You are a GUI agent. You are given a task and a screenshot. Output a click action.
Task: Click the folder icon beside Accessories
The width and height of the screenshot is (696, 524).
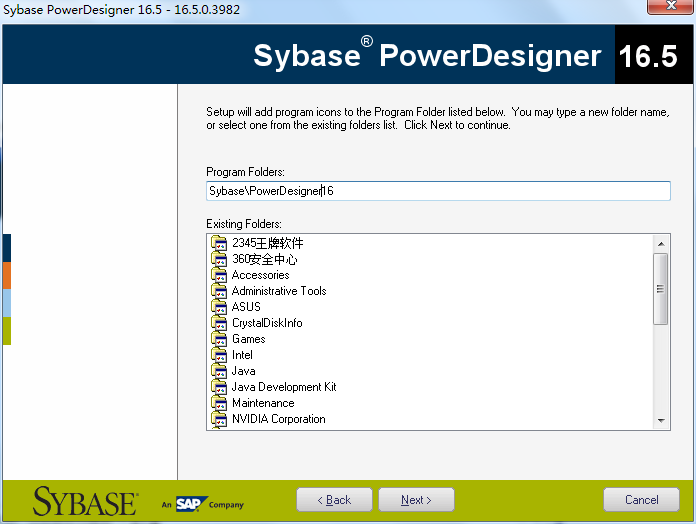tap(219, 275)
